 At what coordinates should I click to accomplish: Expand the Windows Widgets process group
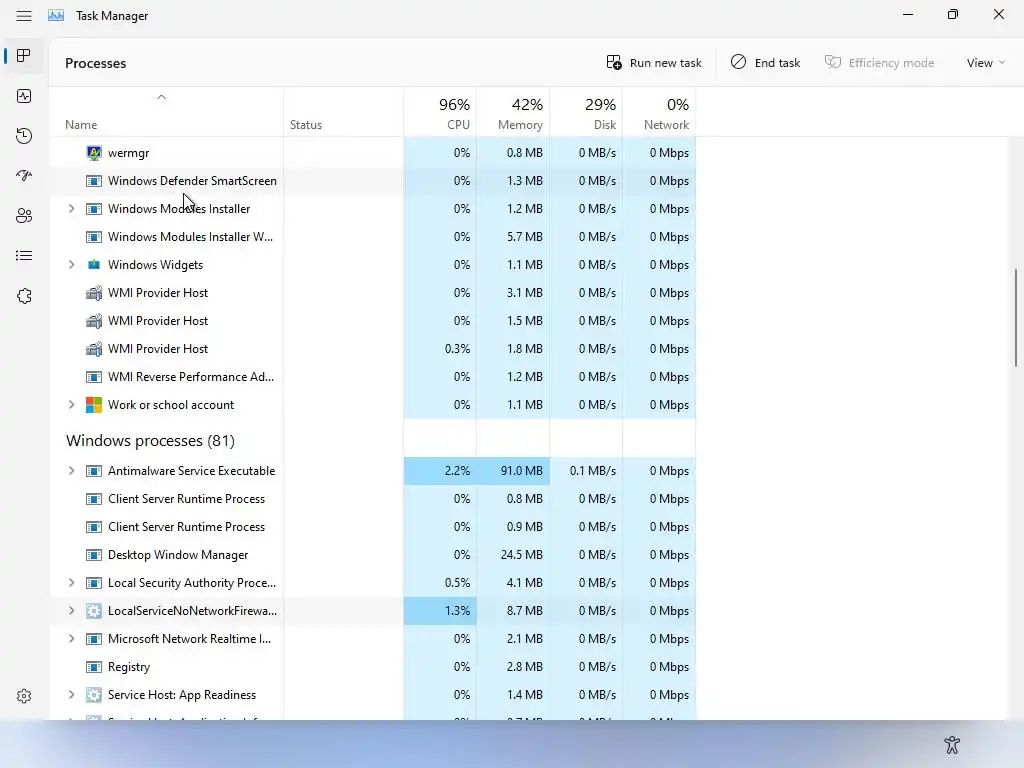point(71,264)
